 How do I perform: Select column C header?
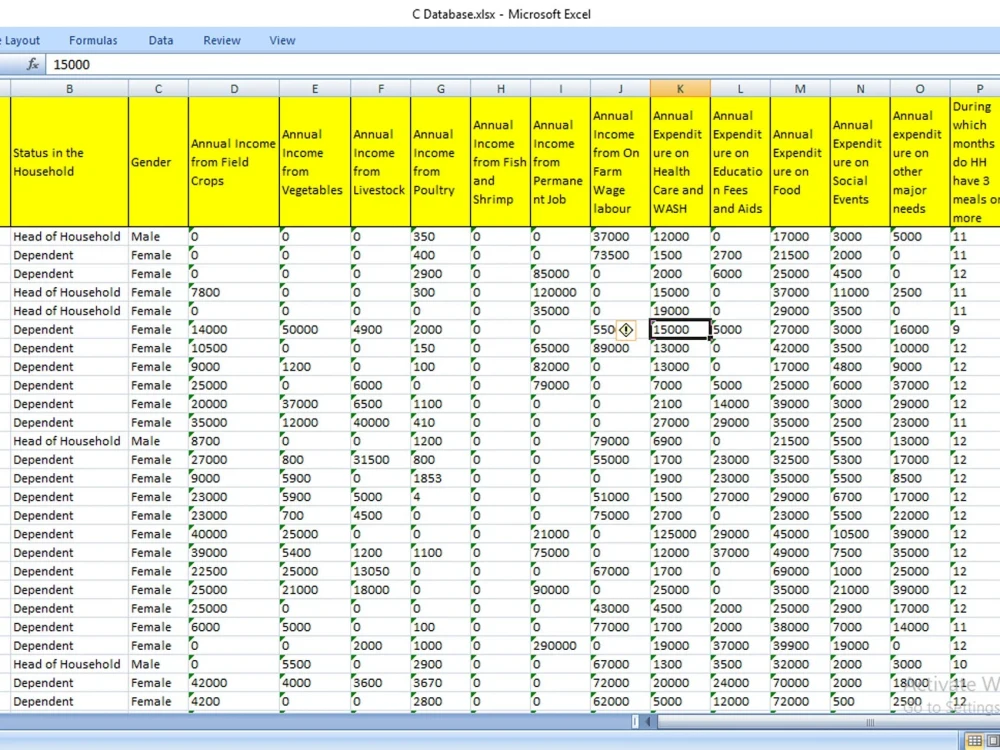(x=158, y=89)
